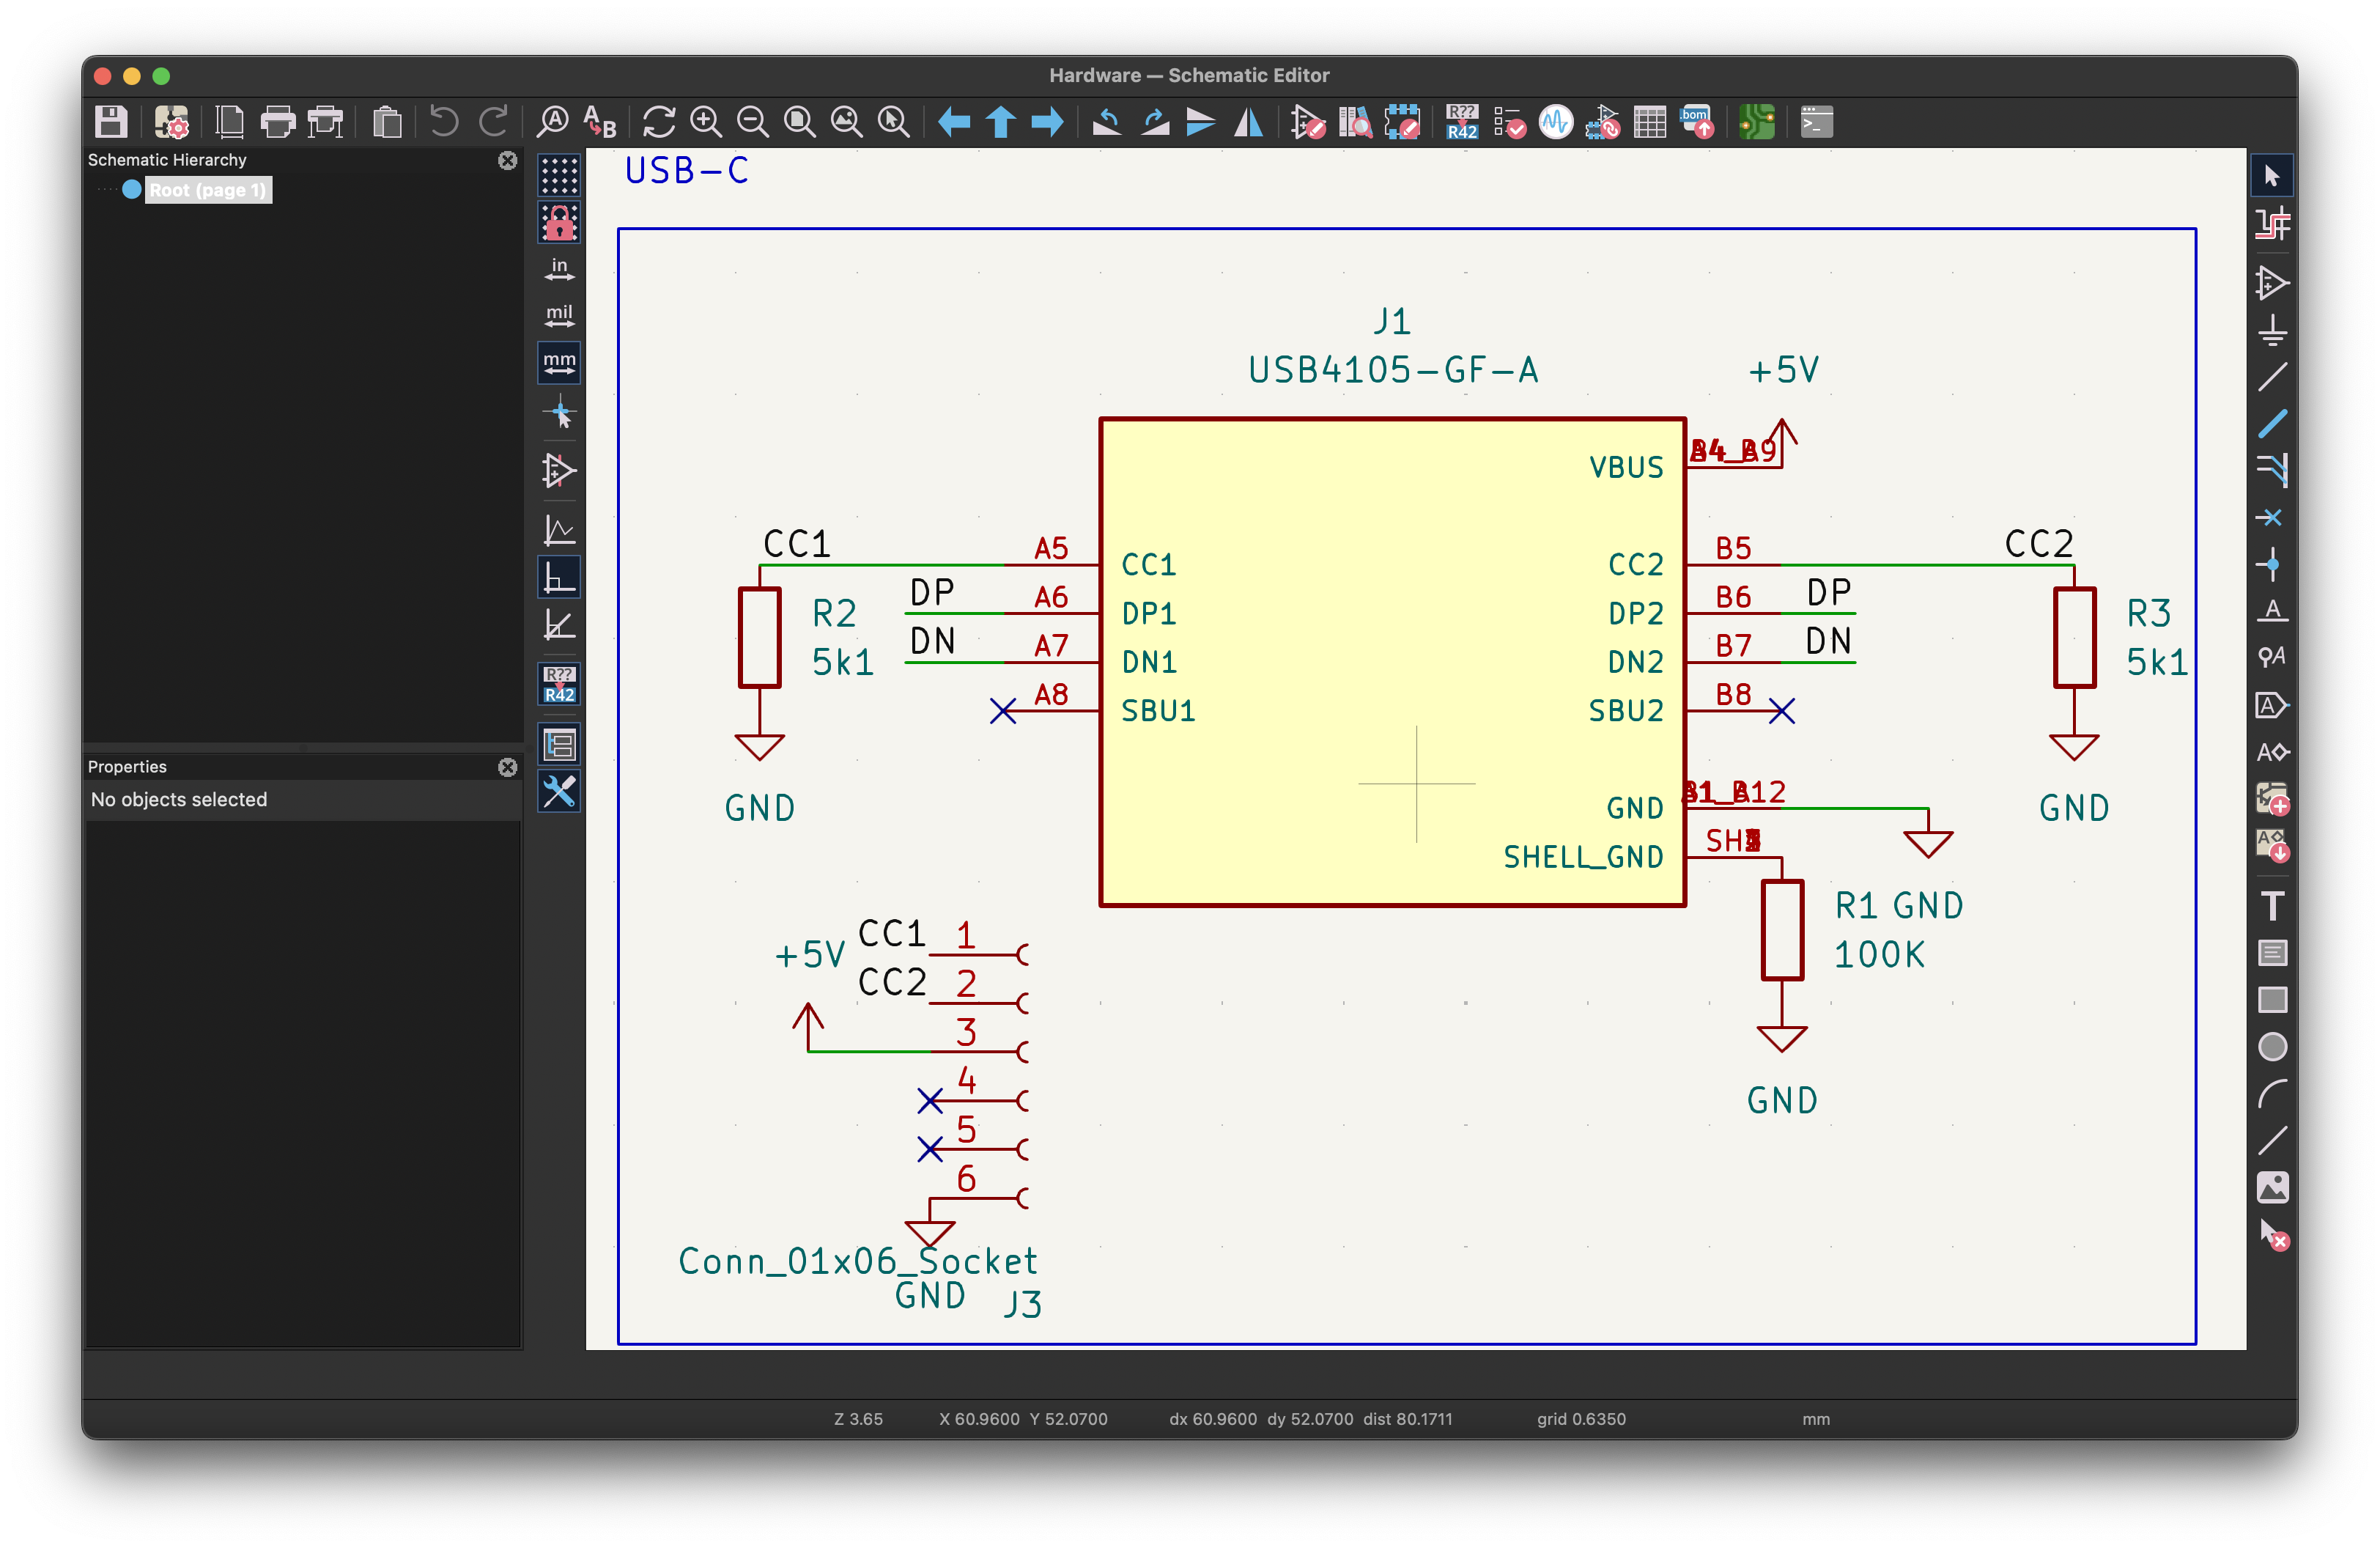This screenshot has width=2380, height=1548.
Task: Toggle properties manager panel
Action: point(559,792)
